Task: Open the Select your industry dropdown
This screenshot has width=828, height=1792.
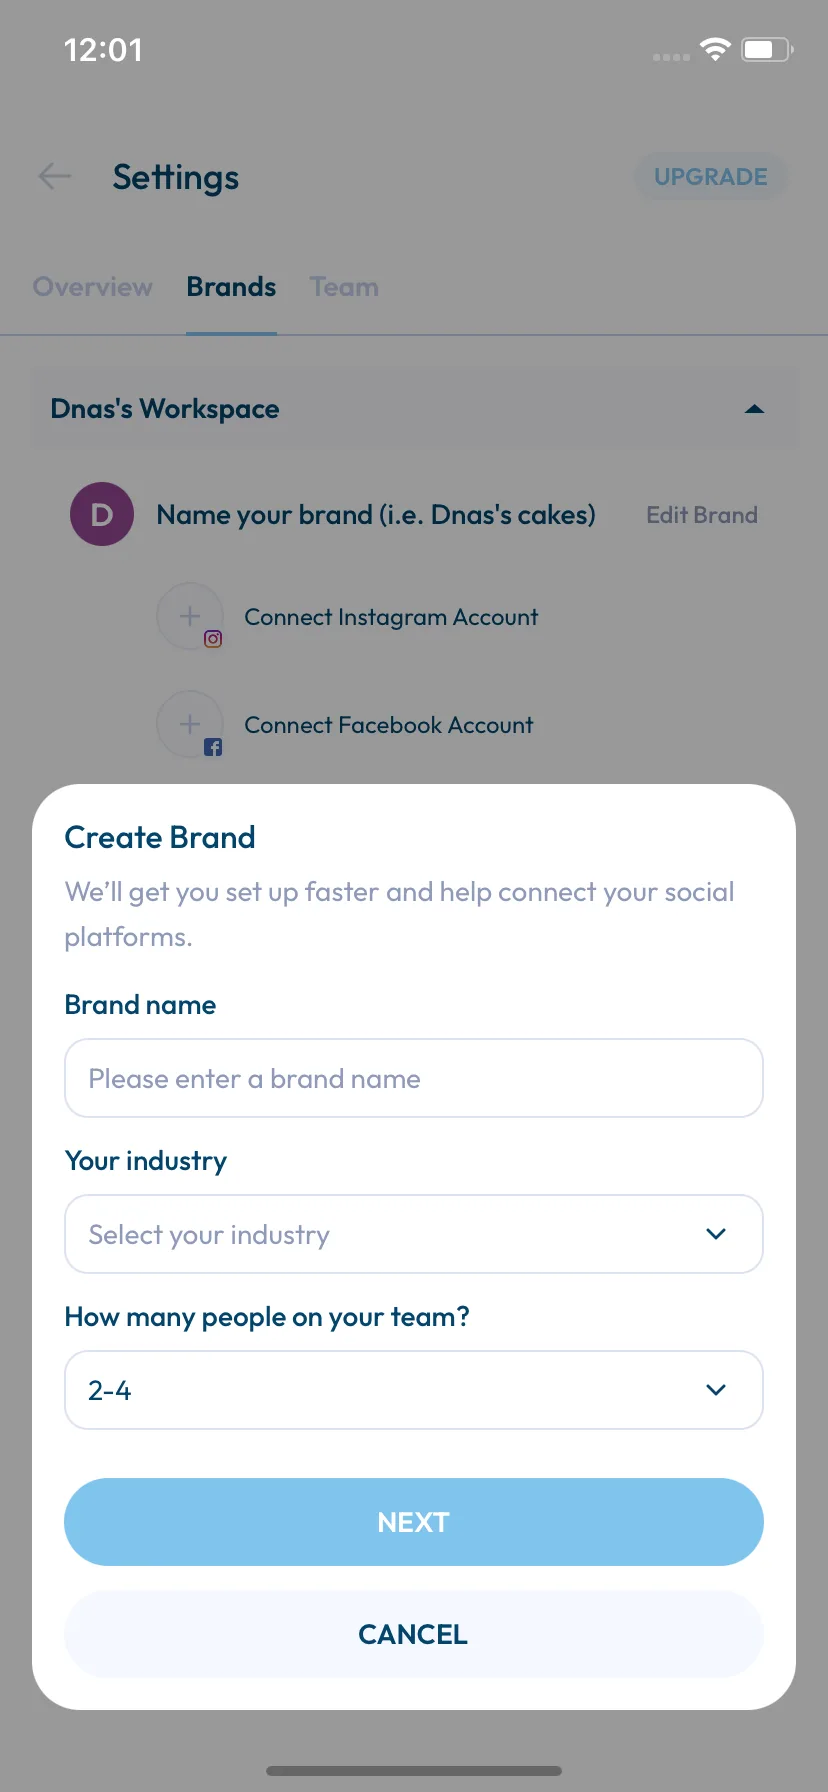Action: pyautogui.click(x=414, y=1234)
